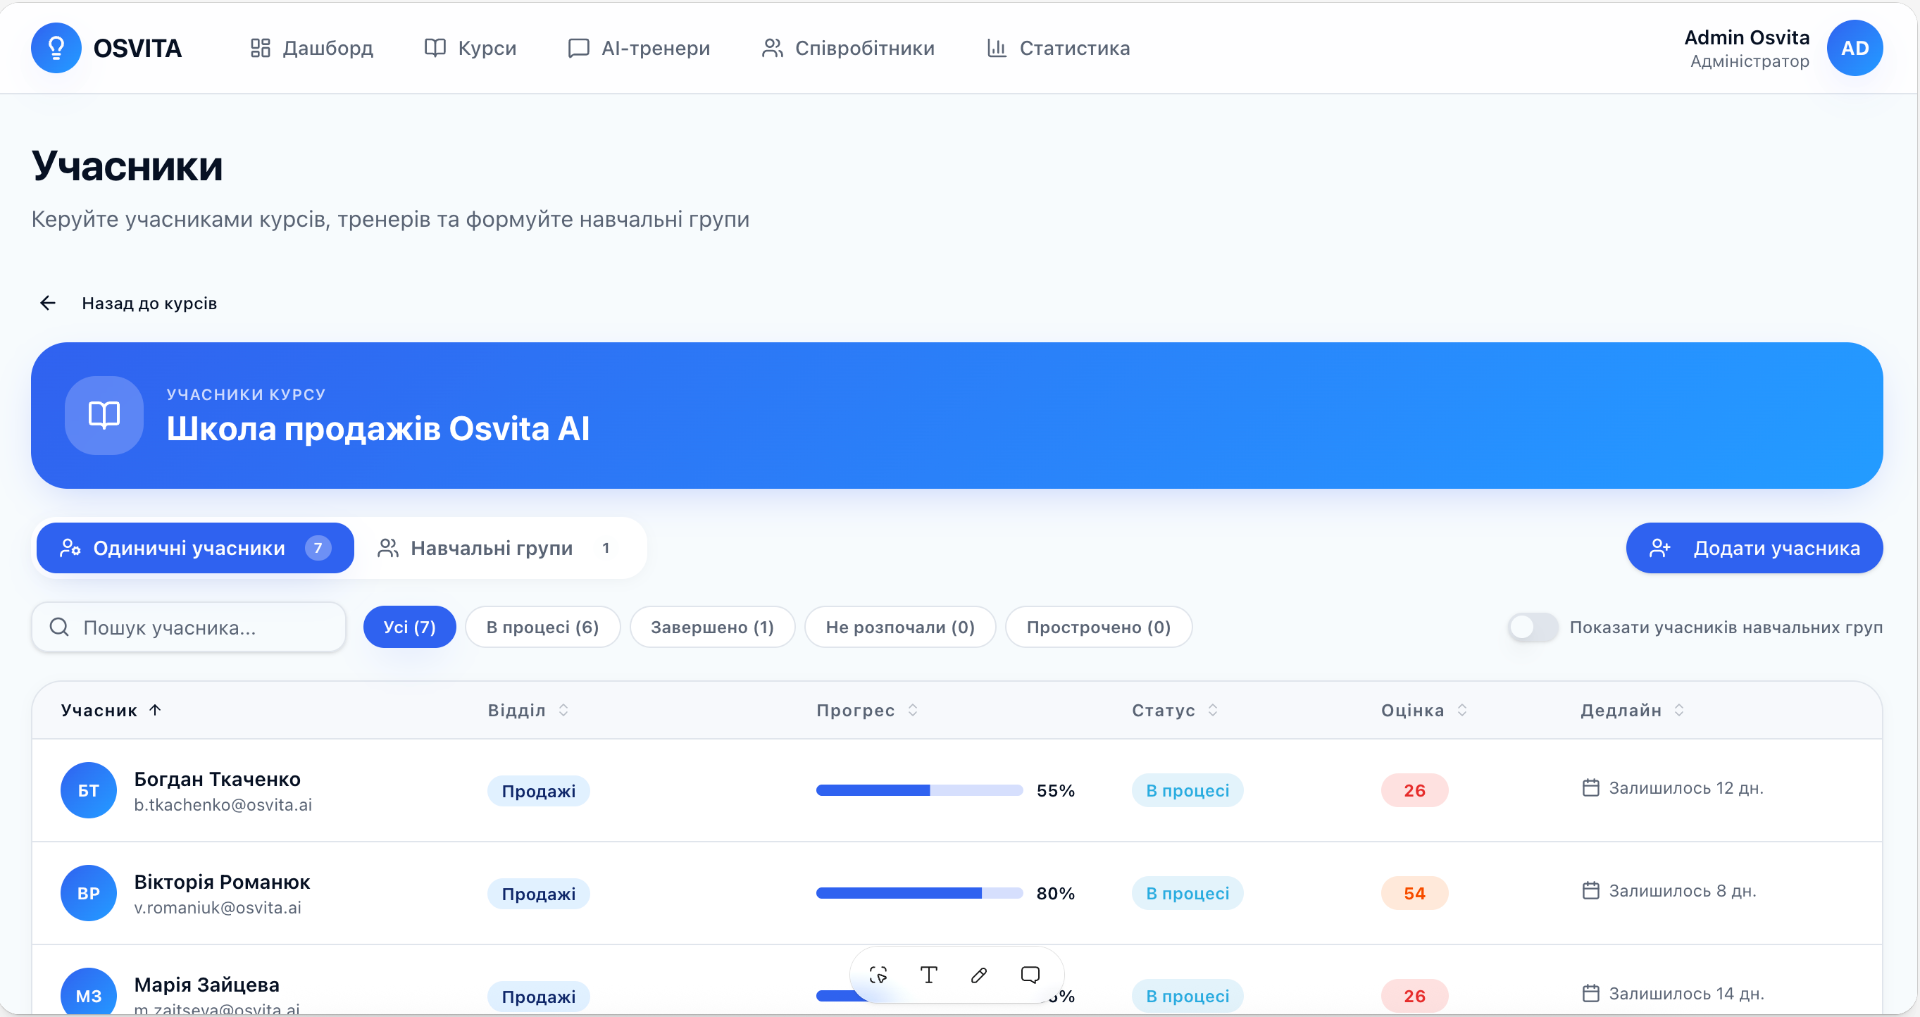Sort by Статус column
This screenshot has height=1017, width=1920.
click(1175, 710)
